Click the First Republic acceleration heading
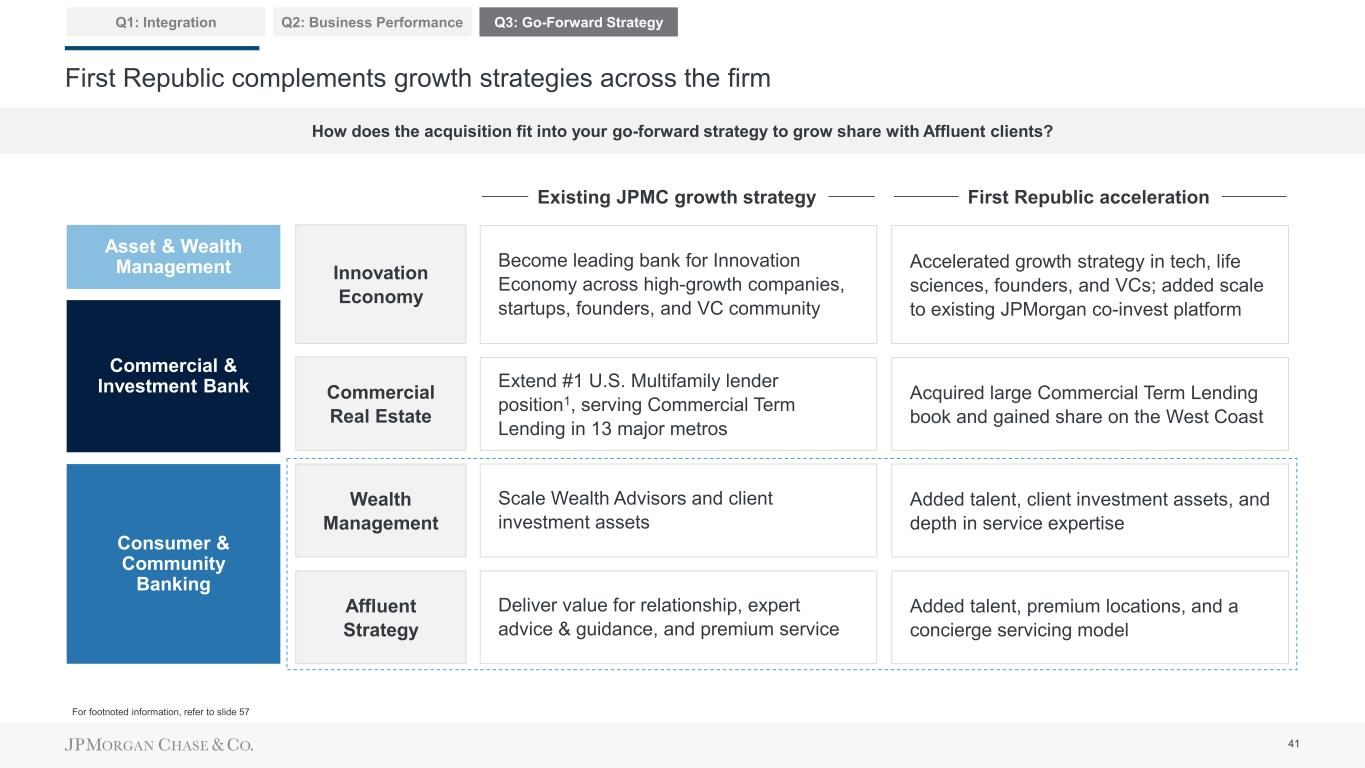The image size is (1365, 768). pyautogui.click(x=1088, y=198)
